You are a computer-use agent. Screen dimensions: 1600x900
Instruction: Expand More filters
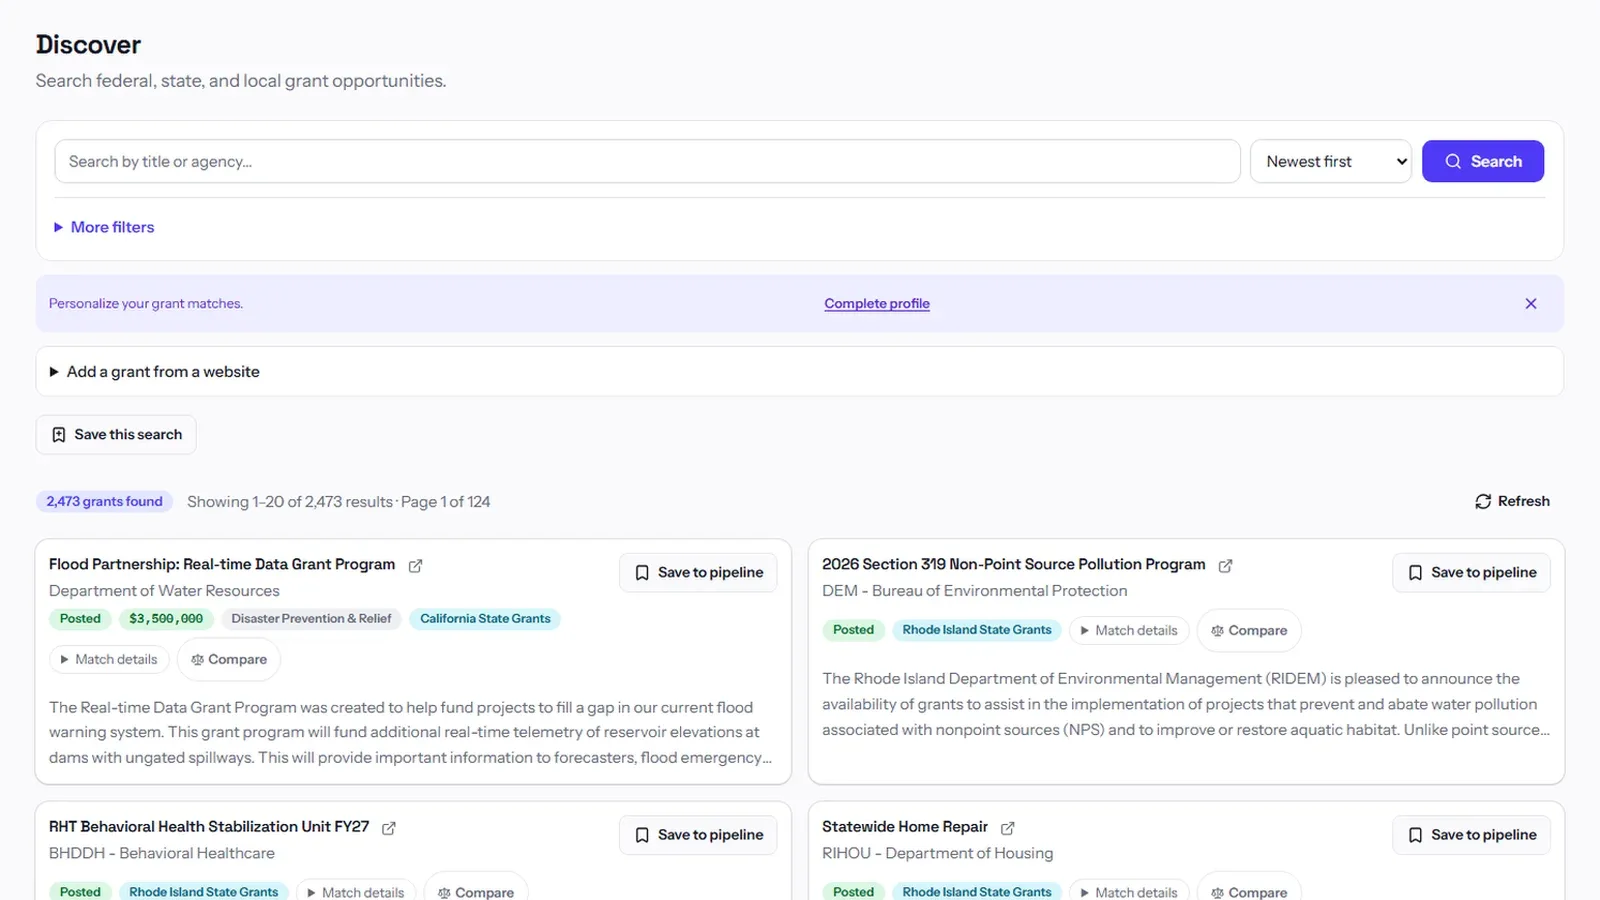pos(104,227)
